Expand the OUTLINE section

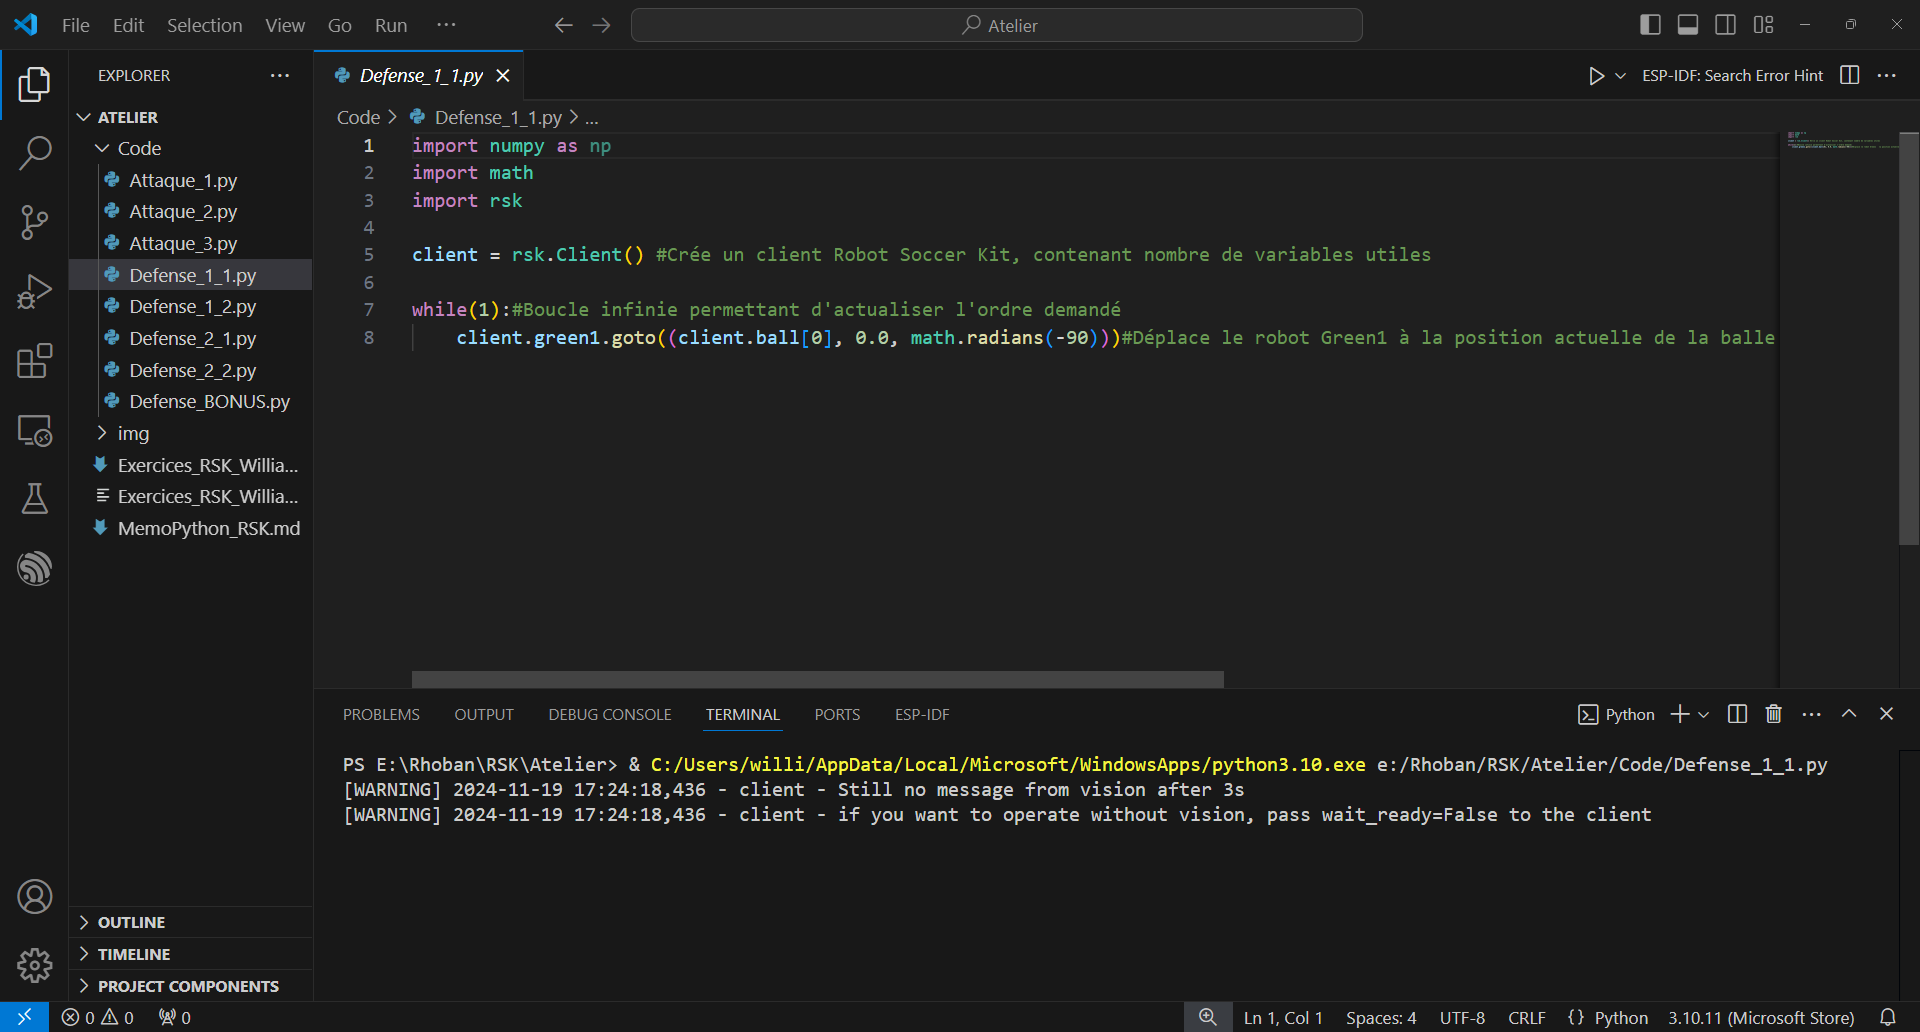pyautogui.click(x=131, y=922)
